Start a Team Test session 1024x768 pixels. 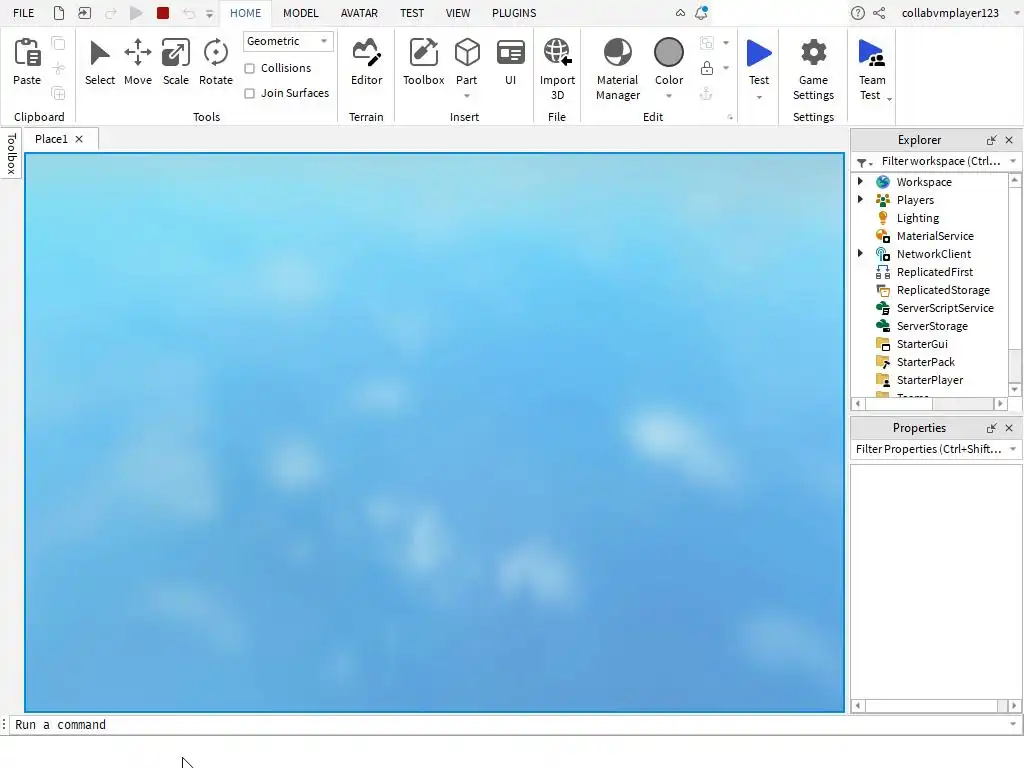tap(872, 69)
